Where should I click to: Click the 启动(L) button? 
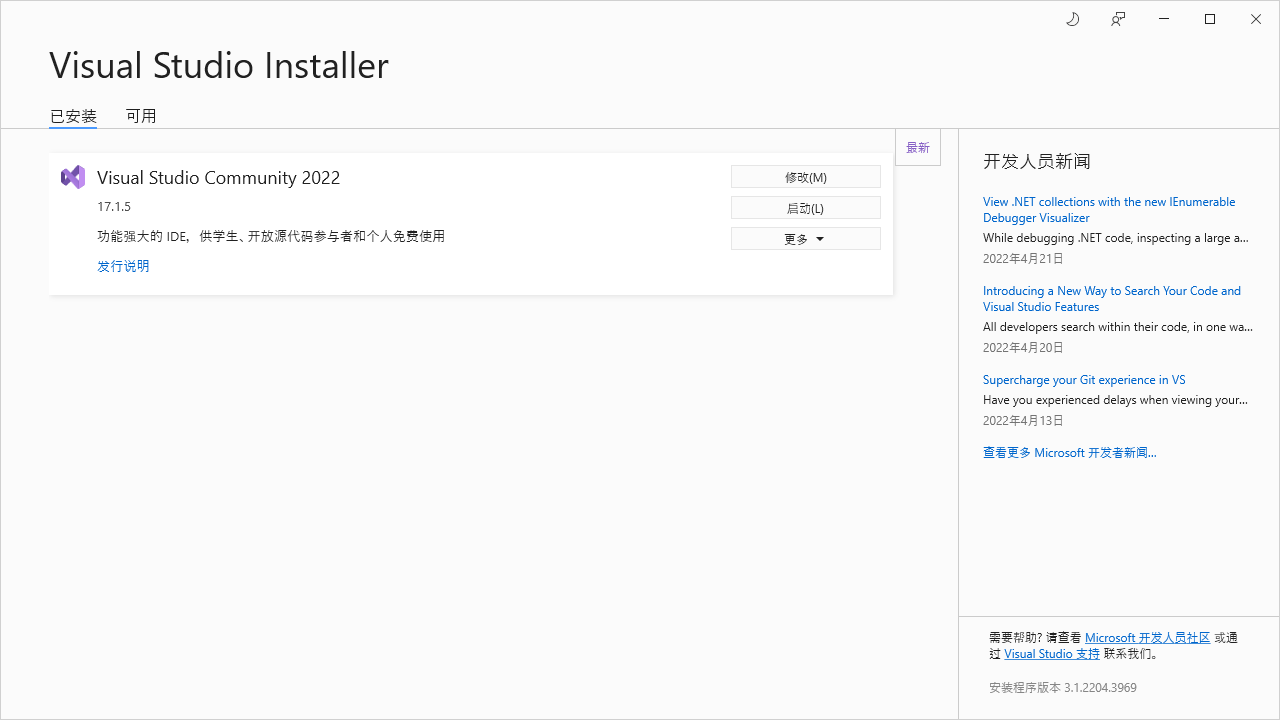806,208
